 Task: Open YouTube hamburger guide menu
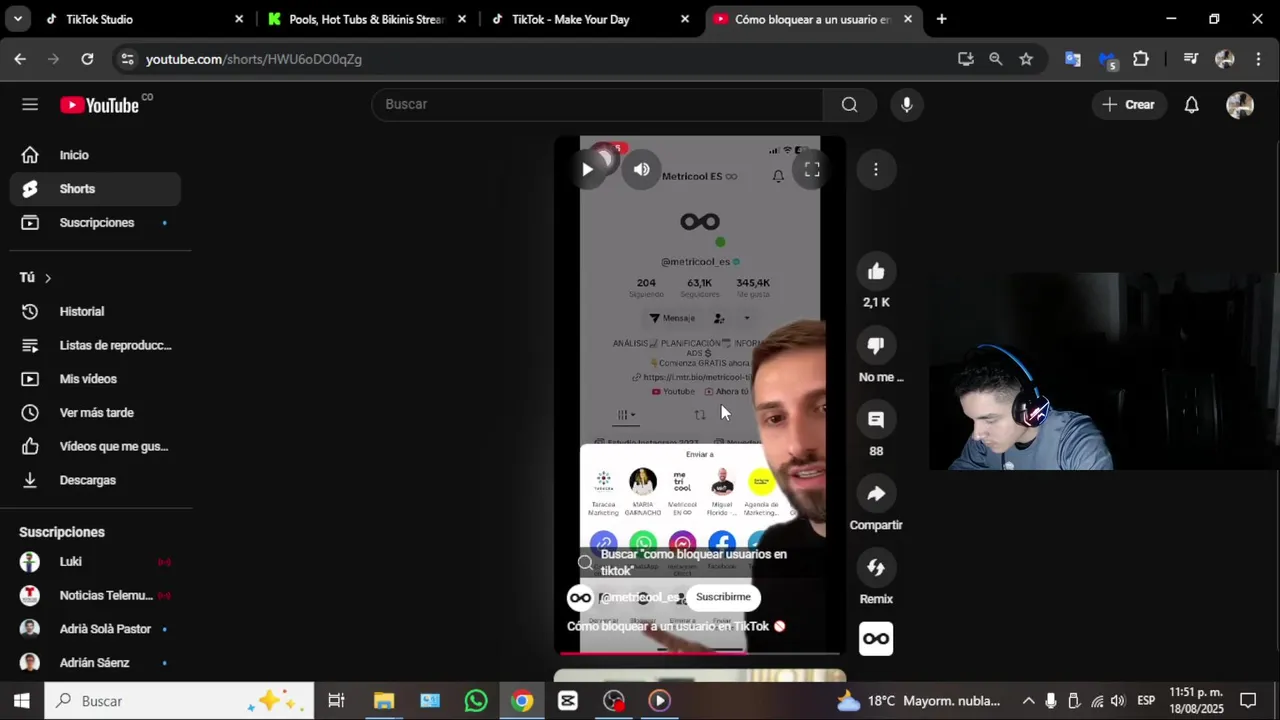[x=30, y=104]
